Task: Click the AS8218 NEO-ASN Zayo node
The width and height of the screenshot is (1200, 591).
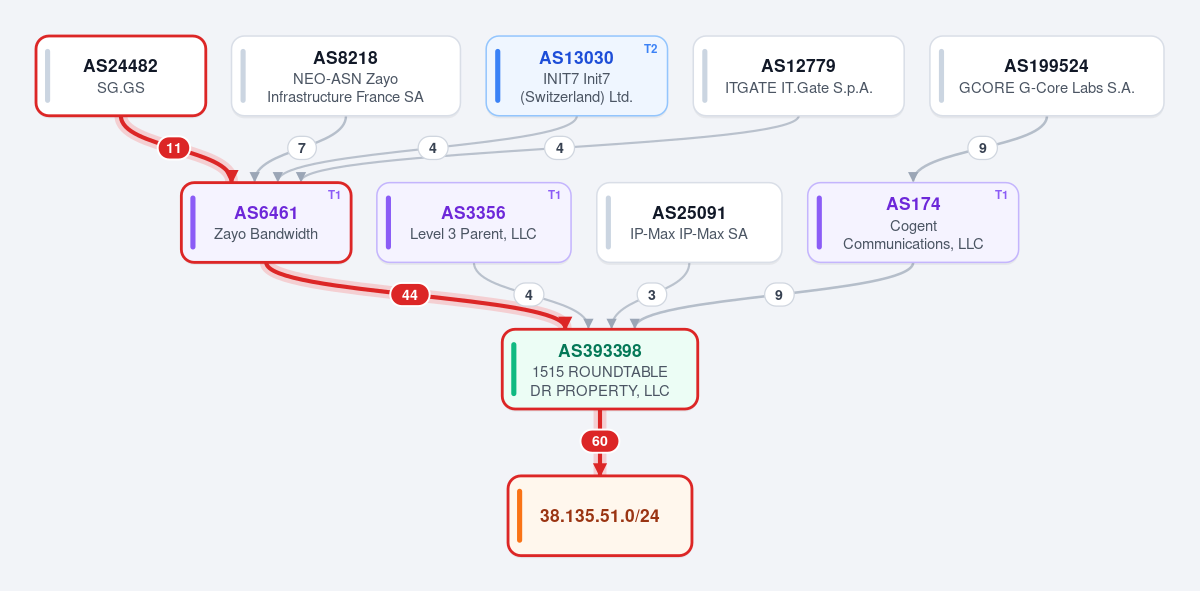Action: (345, 76)
